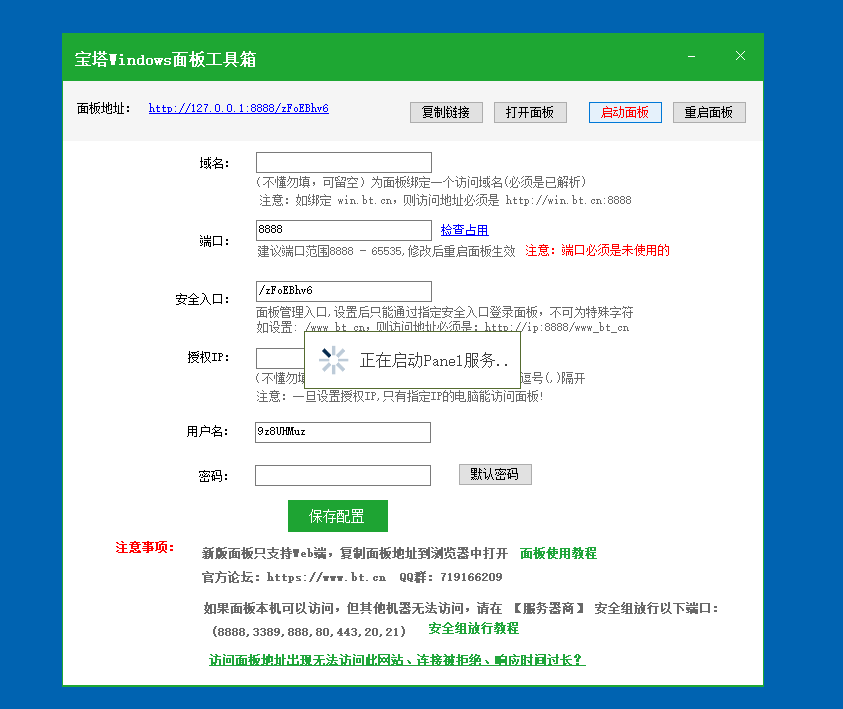Viewport: 843px width, 709px height.
Task: Click the 正在启动Panel服务 status text
Action: [x=434, y=360]
